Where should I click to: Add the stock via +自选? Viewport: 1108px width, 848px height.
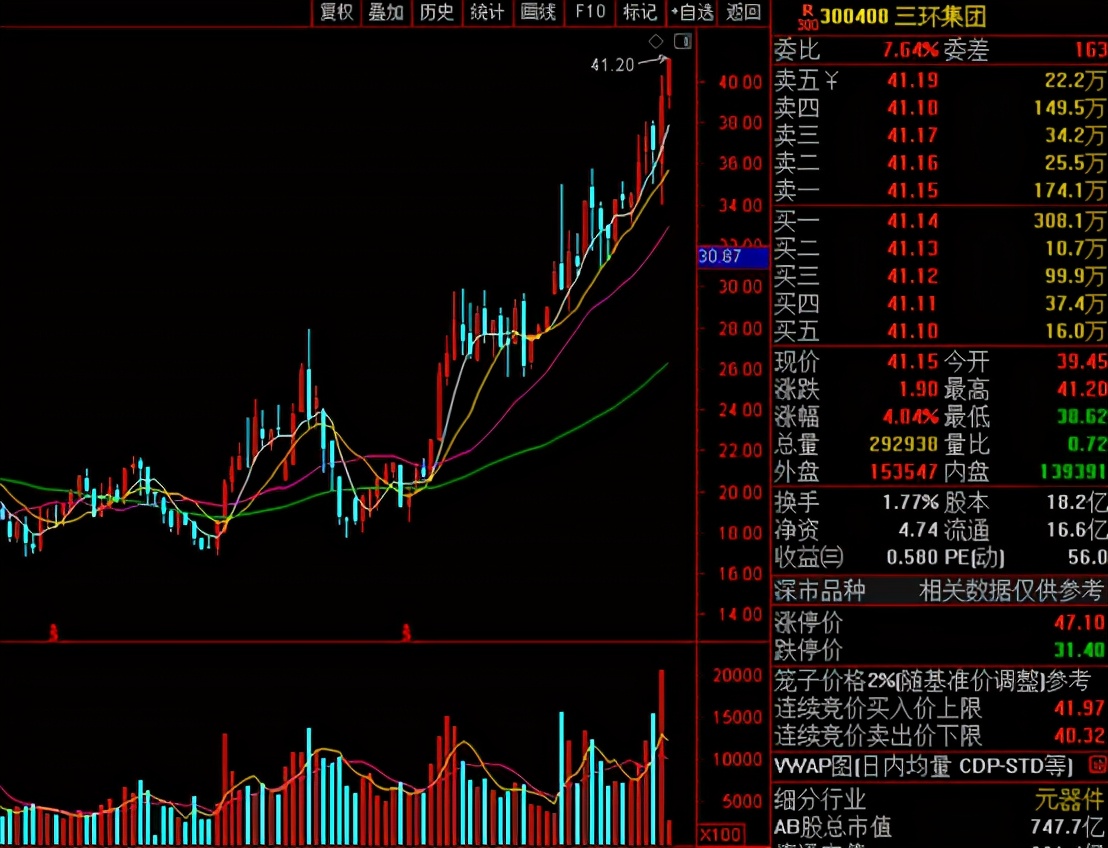[x=692, y=12]
